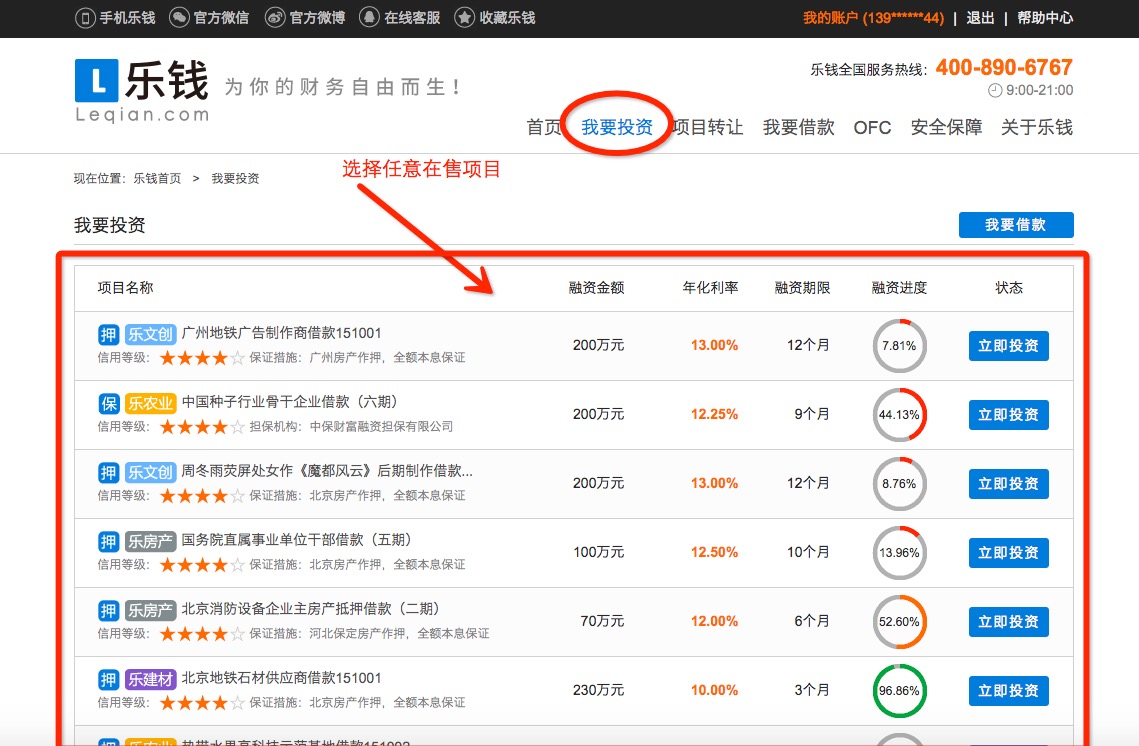Click 立即投资 for 周冬雨荧屏处女作 project
Image resolution: width=1139 pixels, height=746 pixels.
point(1009,484)
